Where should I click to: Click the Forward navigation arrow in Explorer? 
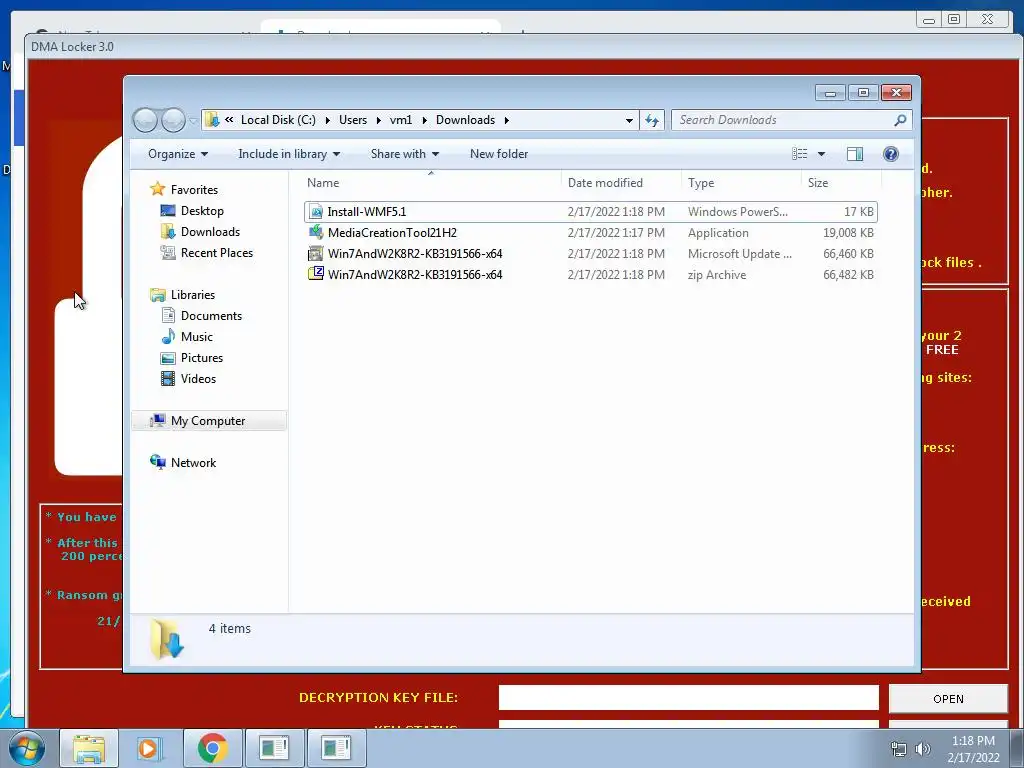click(x=173, y=120)
